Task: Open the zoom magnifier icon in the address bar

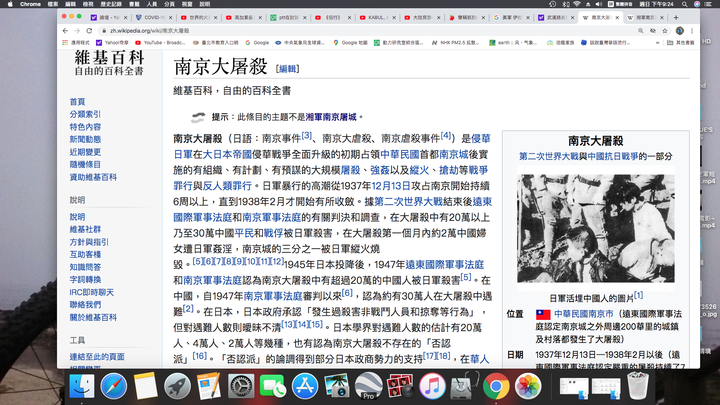Action: click(x=641, y=31)
